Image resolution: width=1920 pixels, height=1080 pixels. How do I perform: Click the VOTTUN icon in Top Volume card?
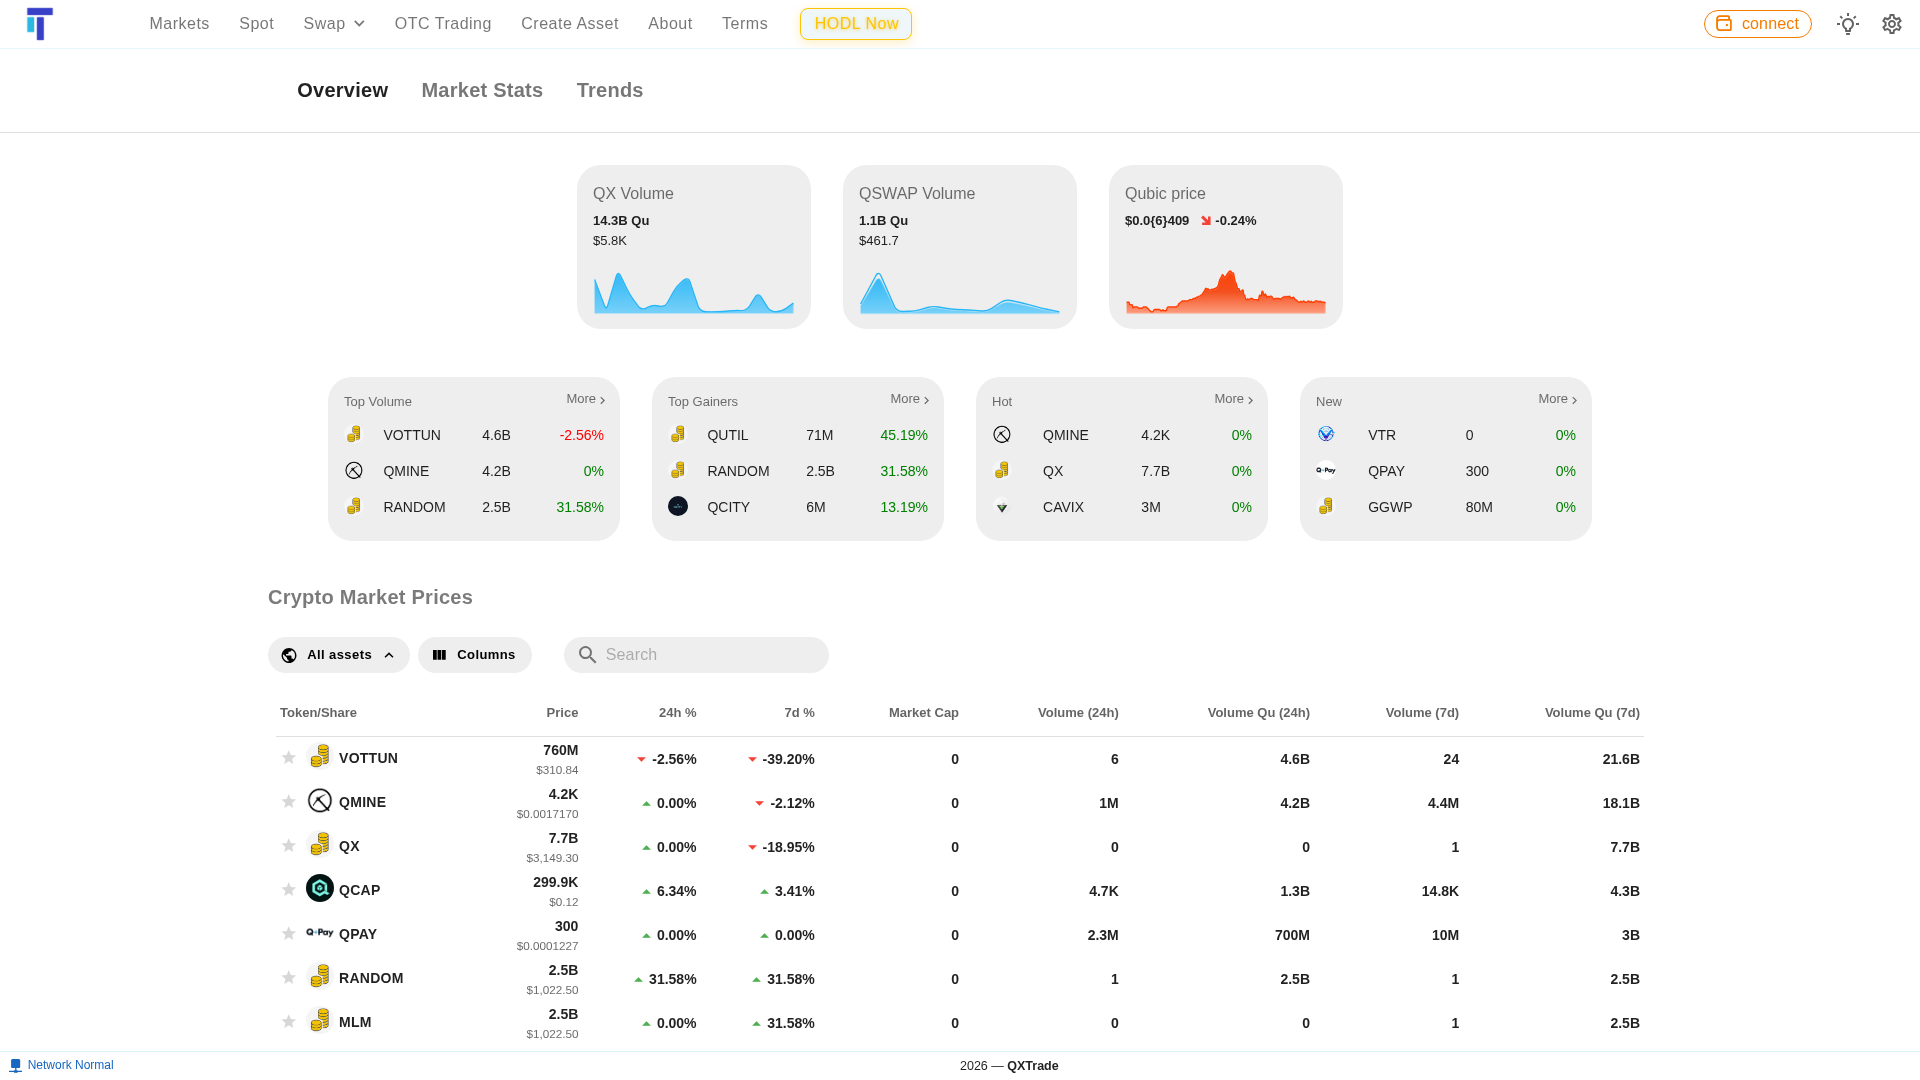pyautogui.click(x=354, y=434)
